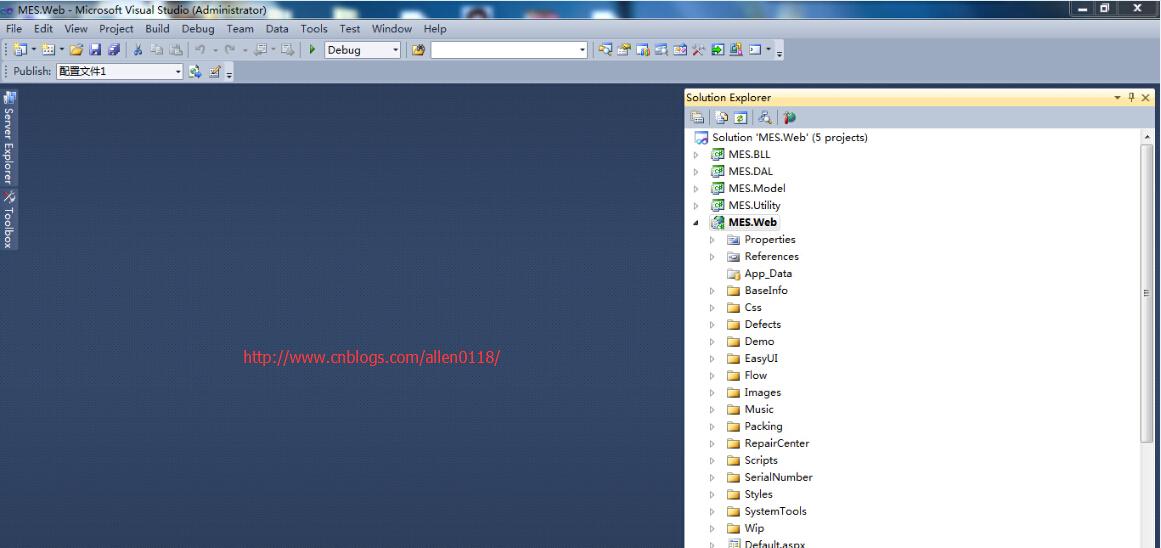The width and height of the screenshot is (1161, 548).
Task: Open the Build menu
Action: click(x=157, y=29)
